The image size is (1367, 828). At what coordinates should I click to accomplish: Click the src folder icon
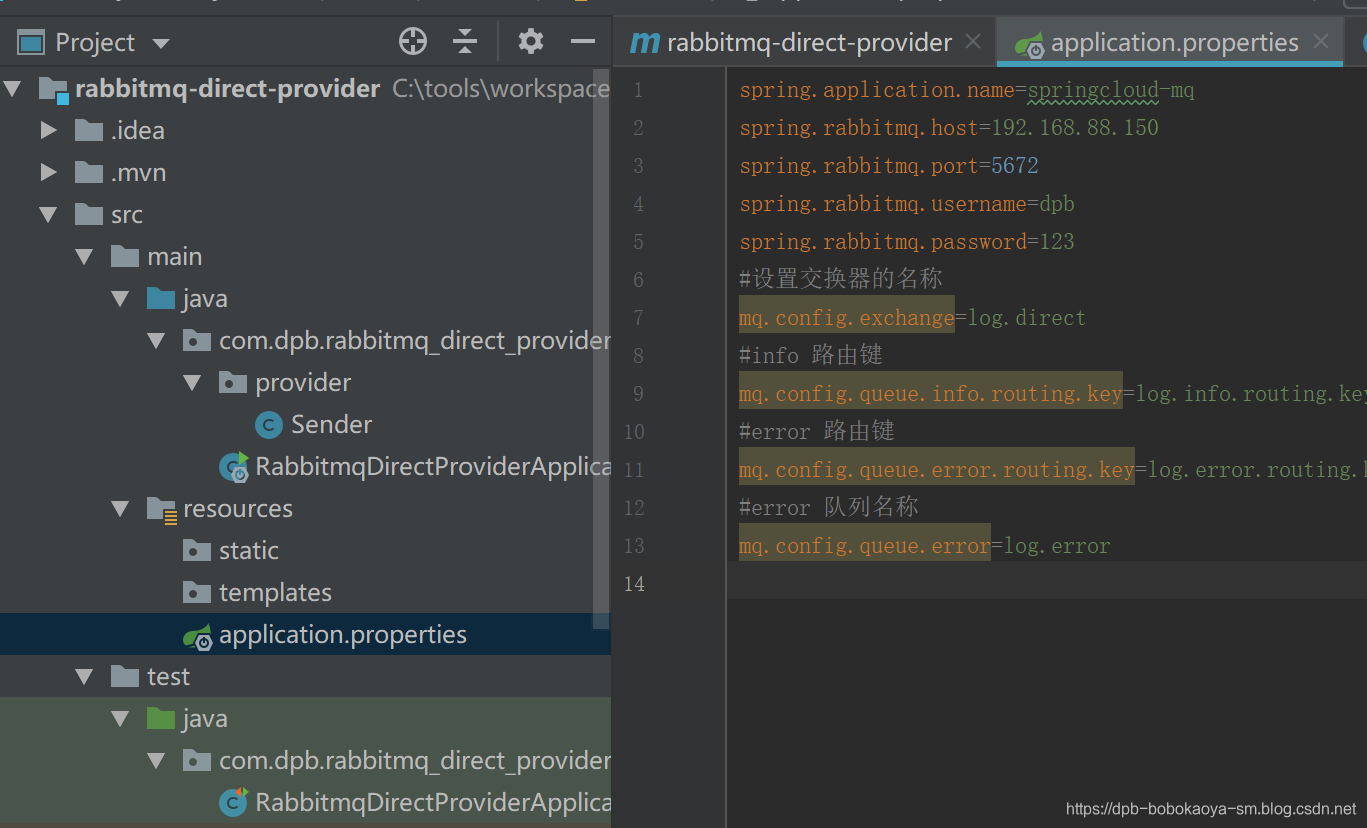[89, 215]
